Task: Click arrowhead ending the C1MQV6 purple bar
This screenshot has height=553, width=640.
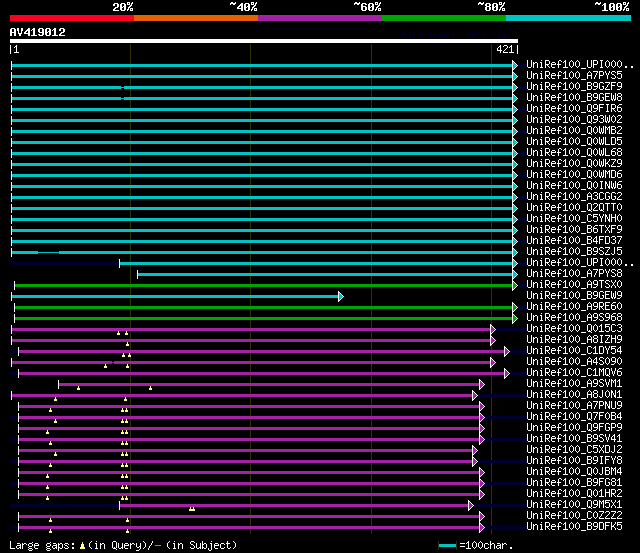Action: 507,374
